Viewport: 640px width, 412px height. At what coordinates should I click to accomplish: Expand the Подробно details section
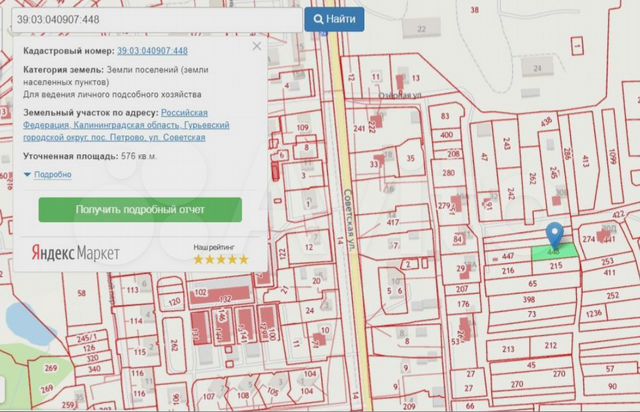[x=48, y=174]
